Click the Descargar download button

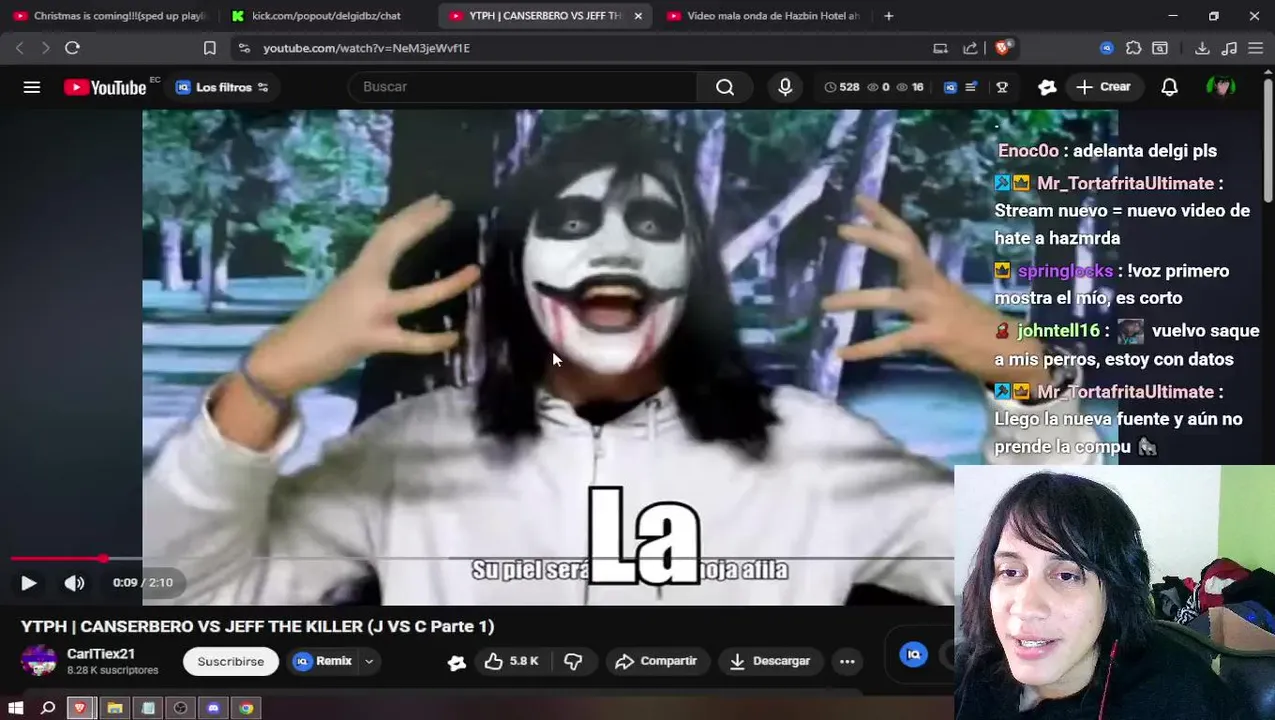pos(770,661)
